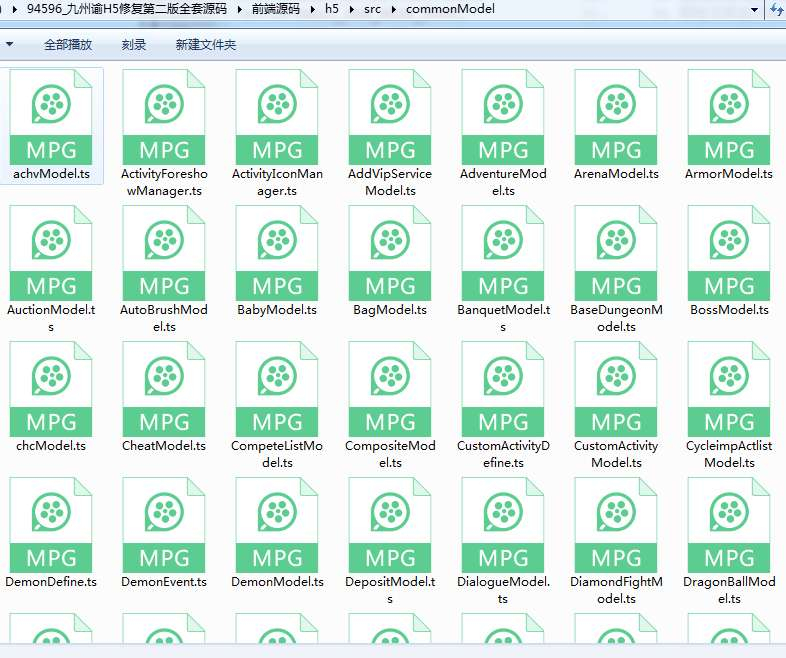The height and width of the screenshot is (658, 786).
Task: Select the DragonBallModel.ts file icon
Action: (729, 525)
